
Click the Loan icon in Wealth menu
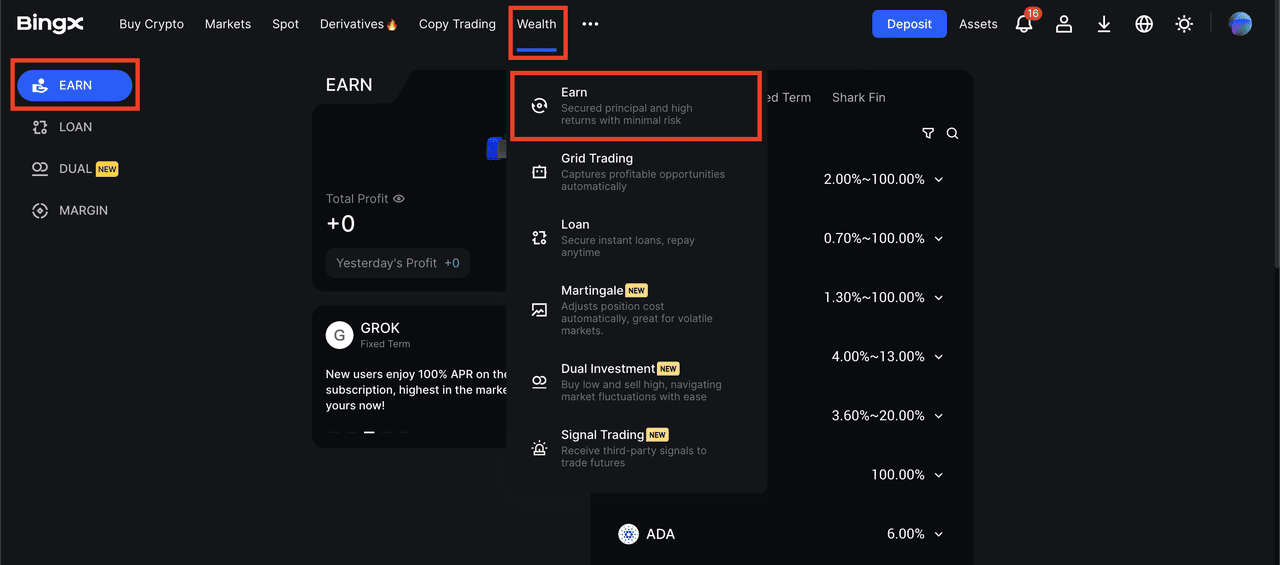[539, 238]
